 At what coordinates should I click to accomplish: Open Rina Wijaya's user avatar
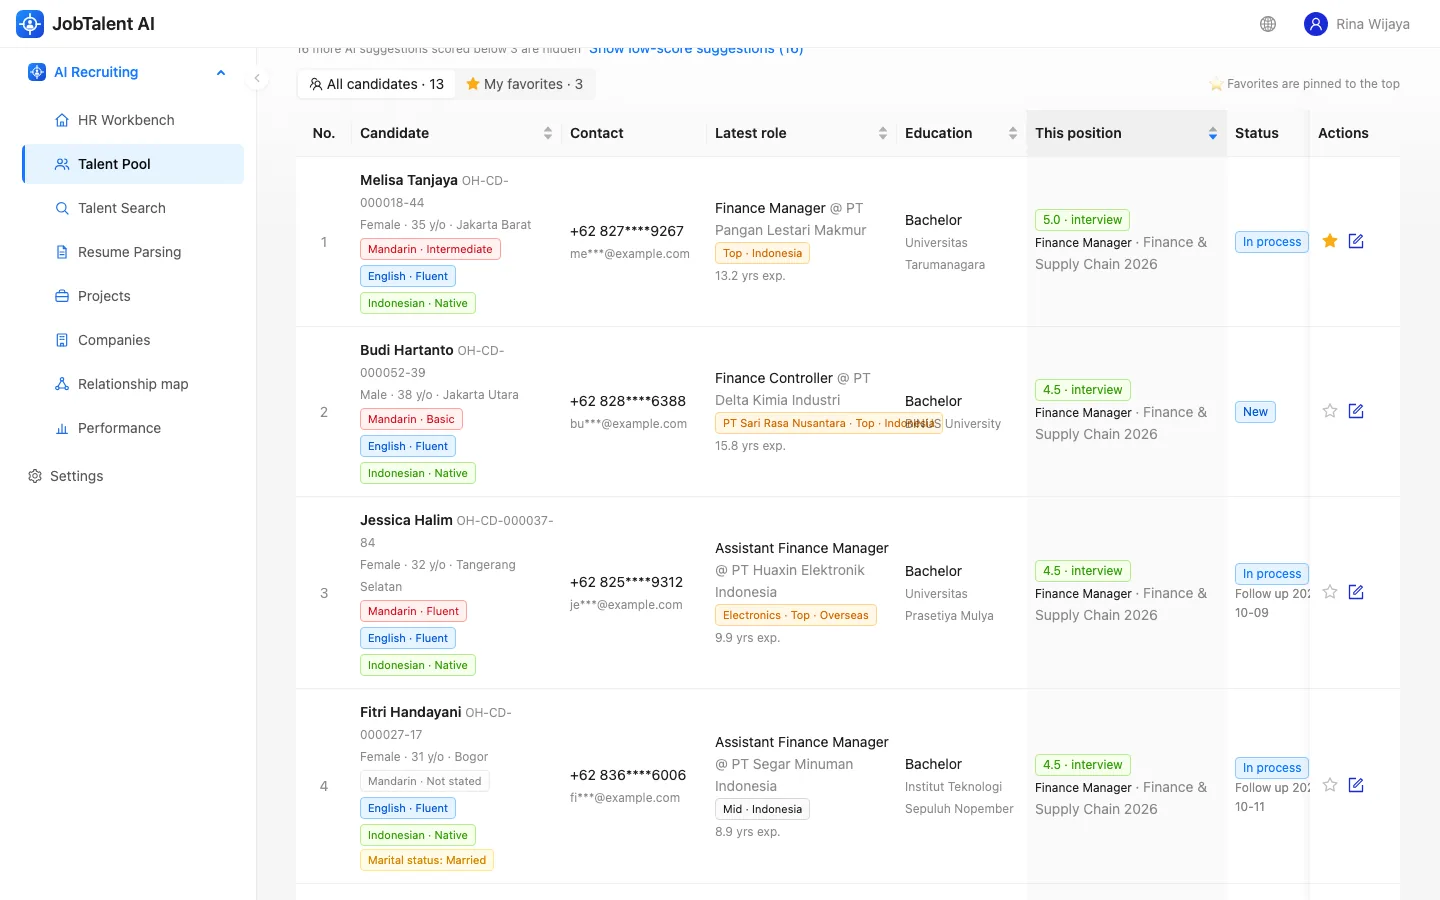[x=1316, y=24]
